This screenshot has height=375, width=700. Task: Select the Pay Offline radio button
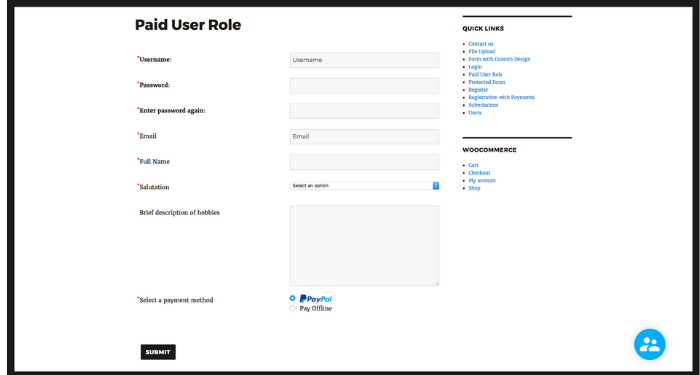pyautogui.click(x=292, y=308)
